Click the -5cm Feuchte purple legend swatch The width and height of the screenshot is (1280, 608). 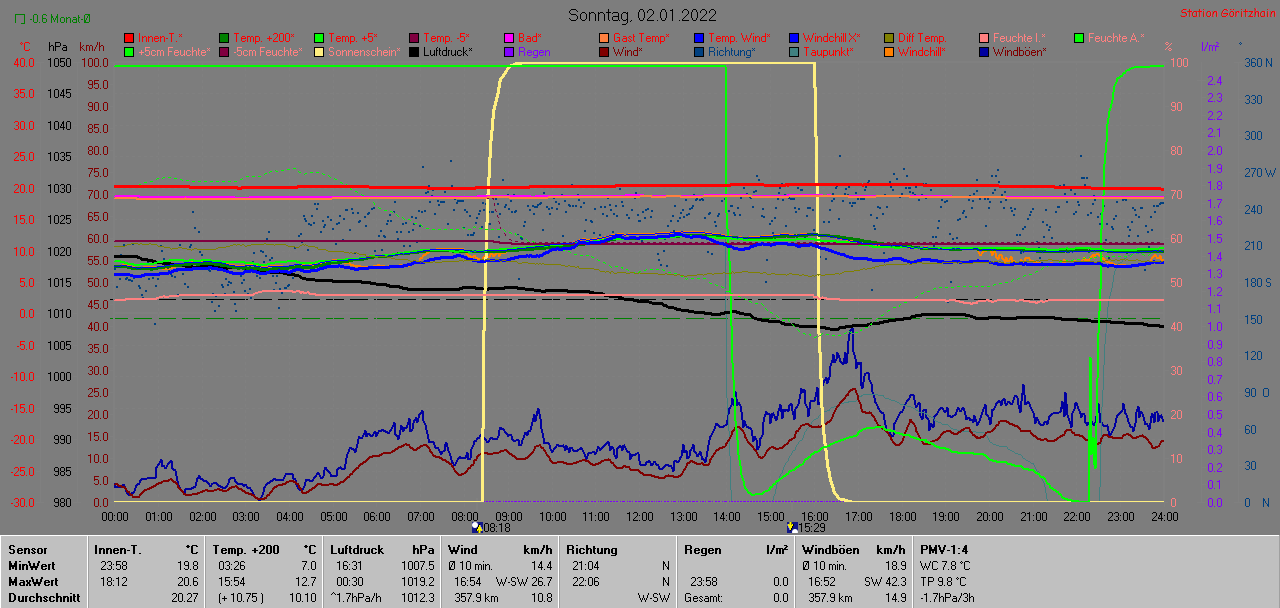click(225, 51)
